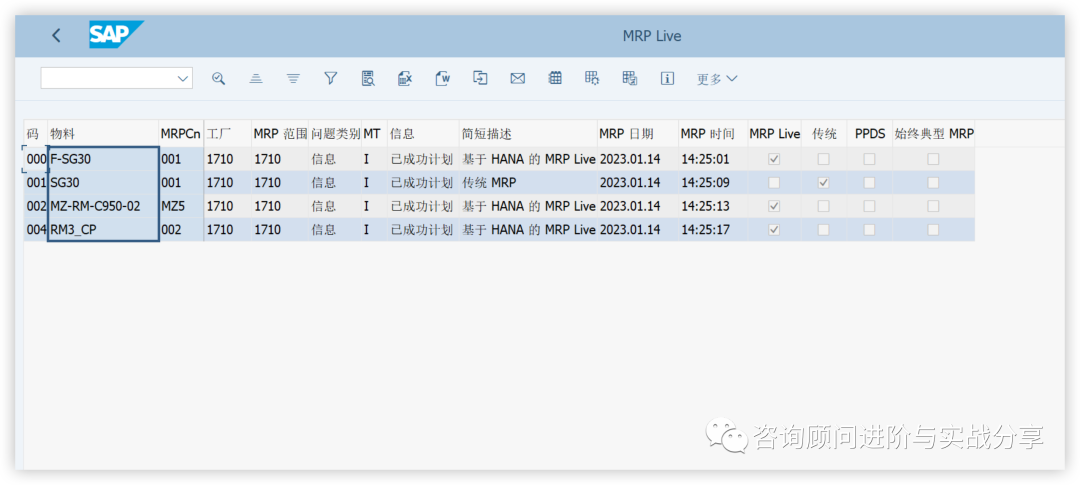Click the PPDS column header
The image size is (1080, 485).
[x=870, y=134]
